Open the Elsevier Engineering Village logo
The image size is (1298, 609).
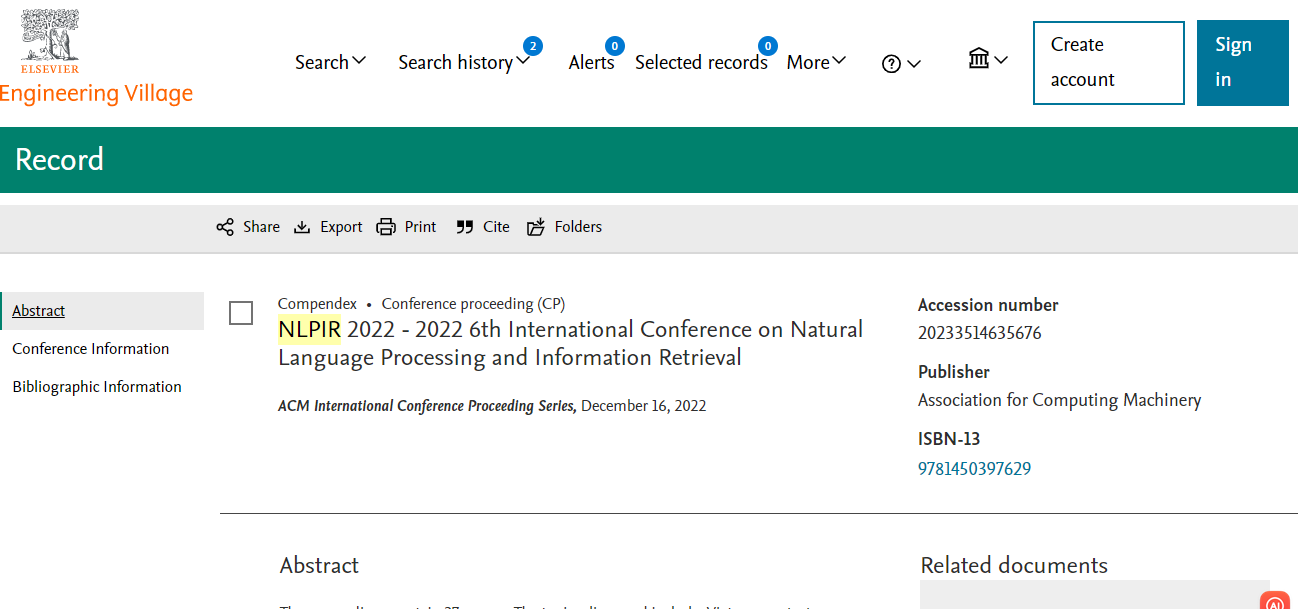pyautogui.click(x=96, y=57)
